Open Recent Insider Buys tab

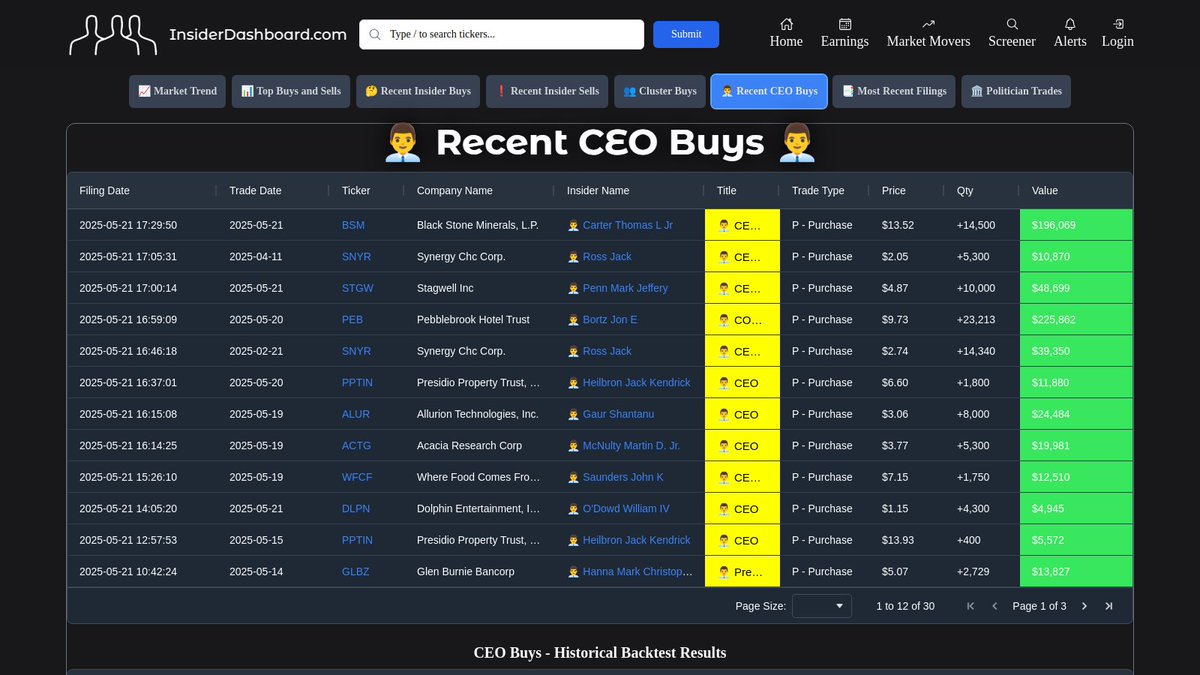pyautogui.click(x=418, y=91)
